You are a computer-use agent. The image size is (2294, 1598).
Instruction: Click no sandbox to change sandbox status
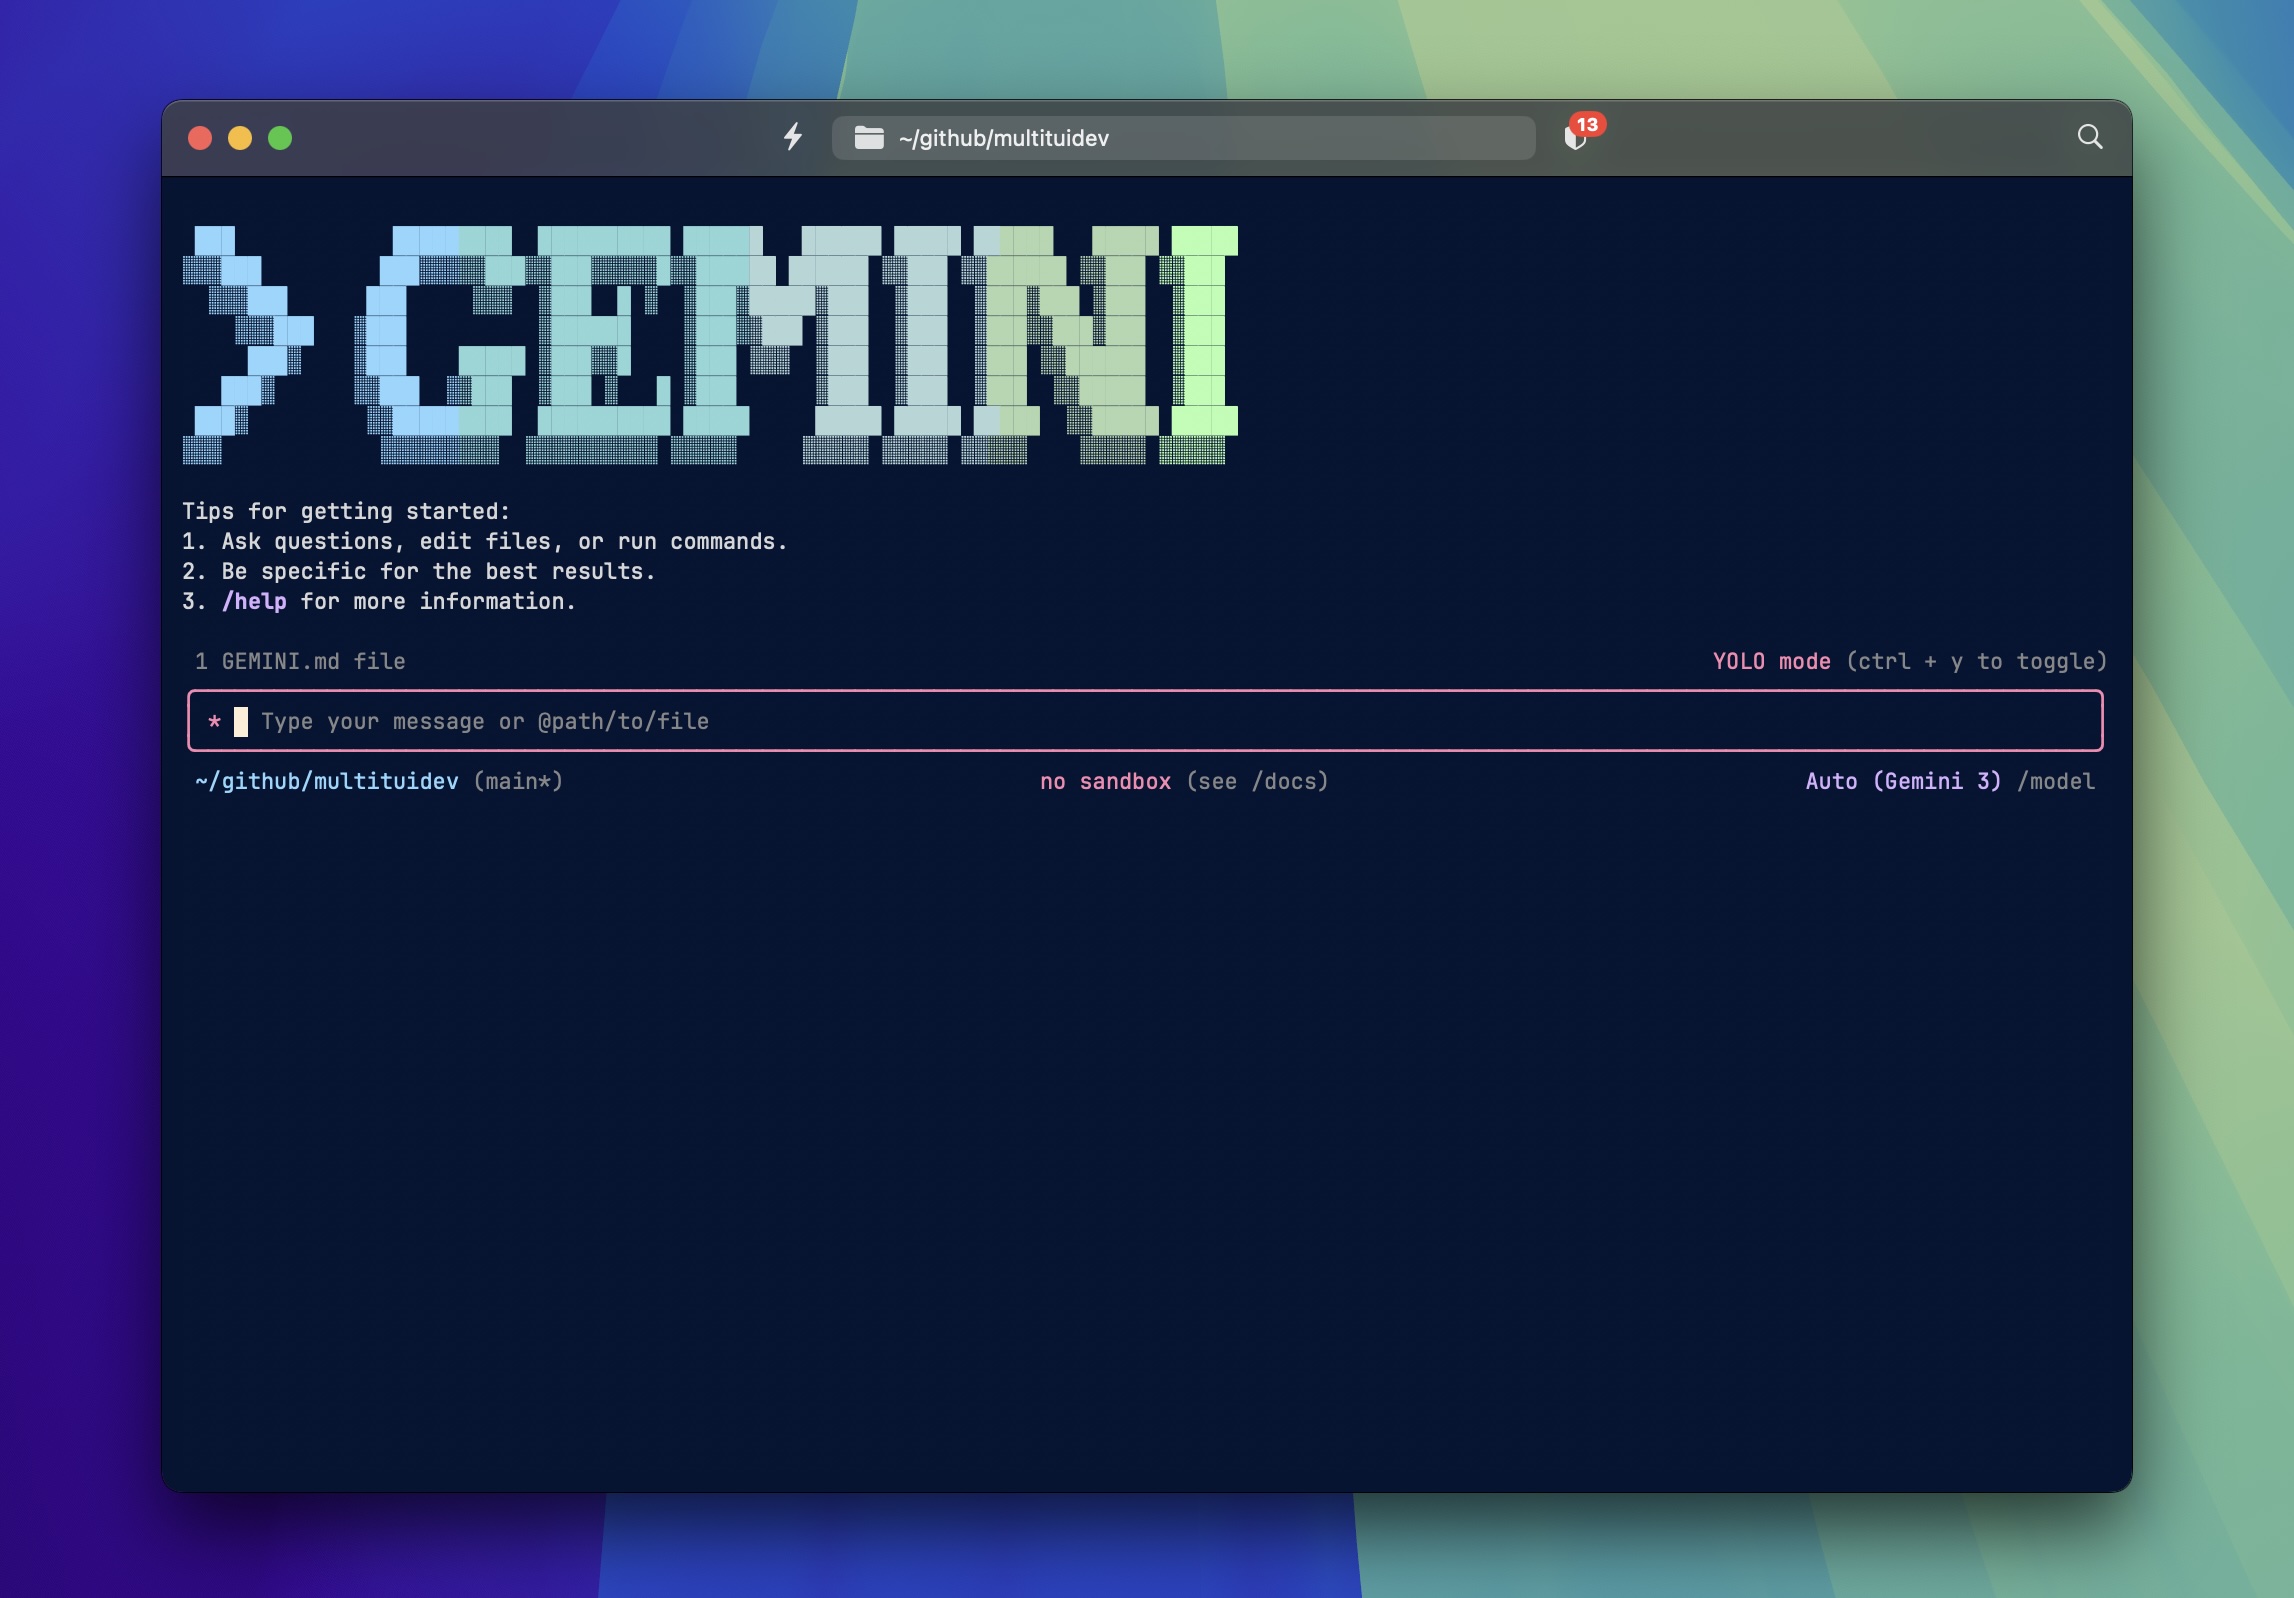coord(1105,781)
